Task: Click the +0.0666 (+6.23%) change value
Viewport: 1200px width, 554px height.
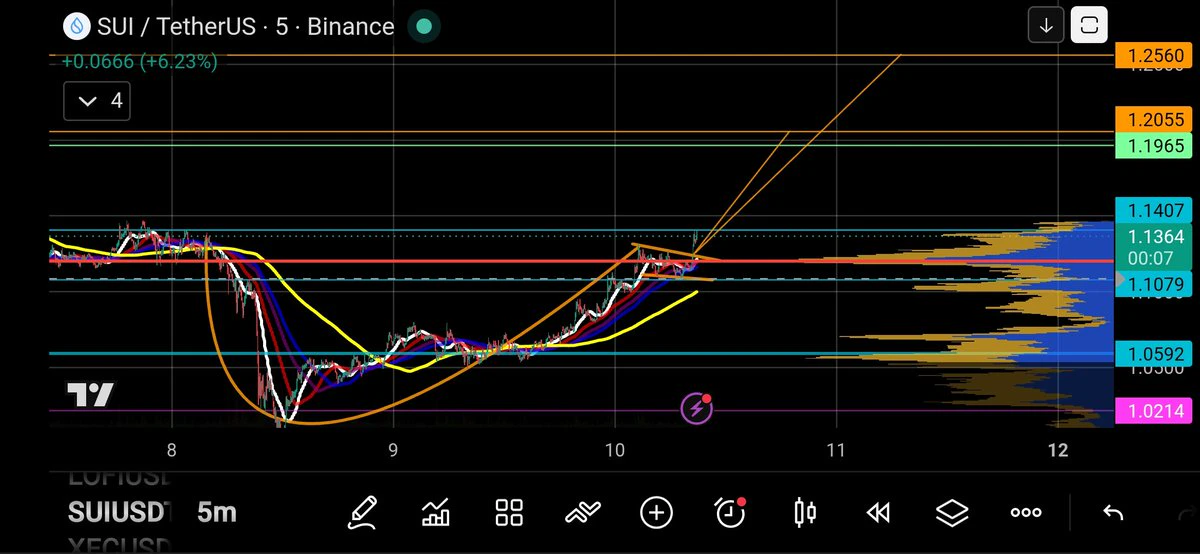Action: [x=139, y=61]
